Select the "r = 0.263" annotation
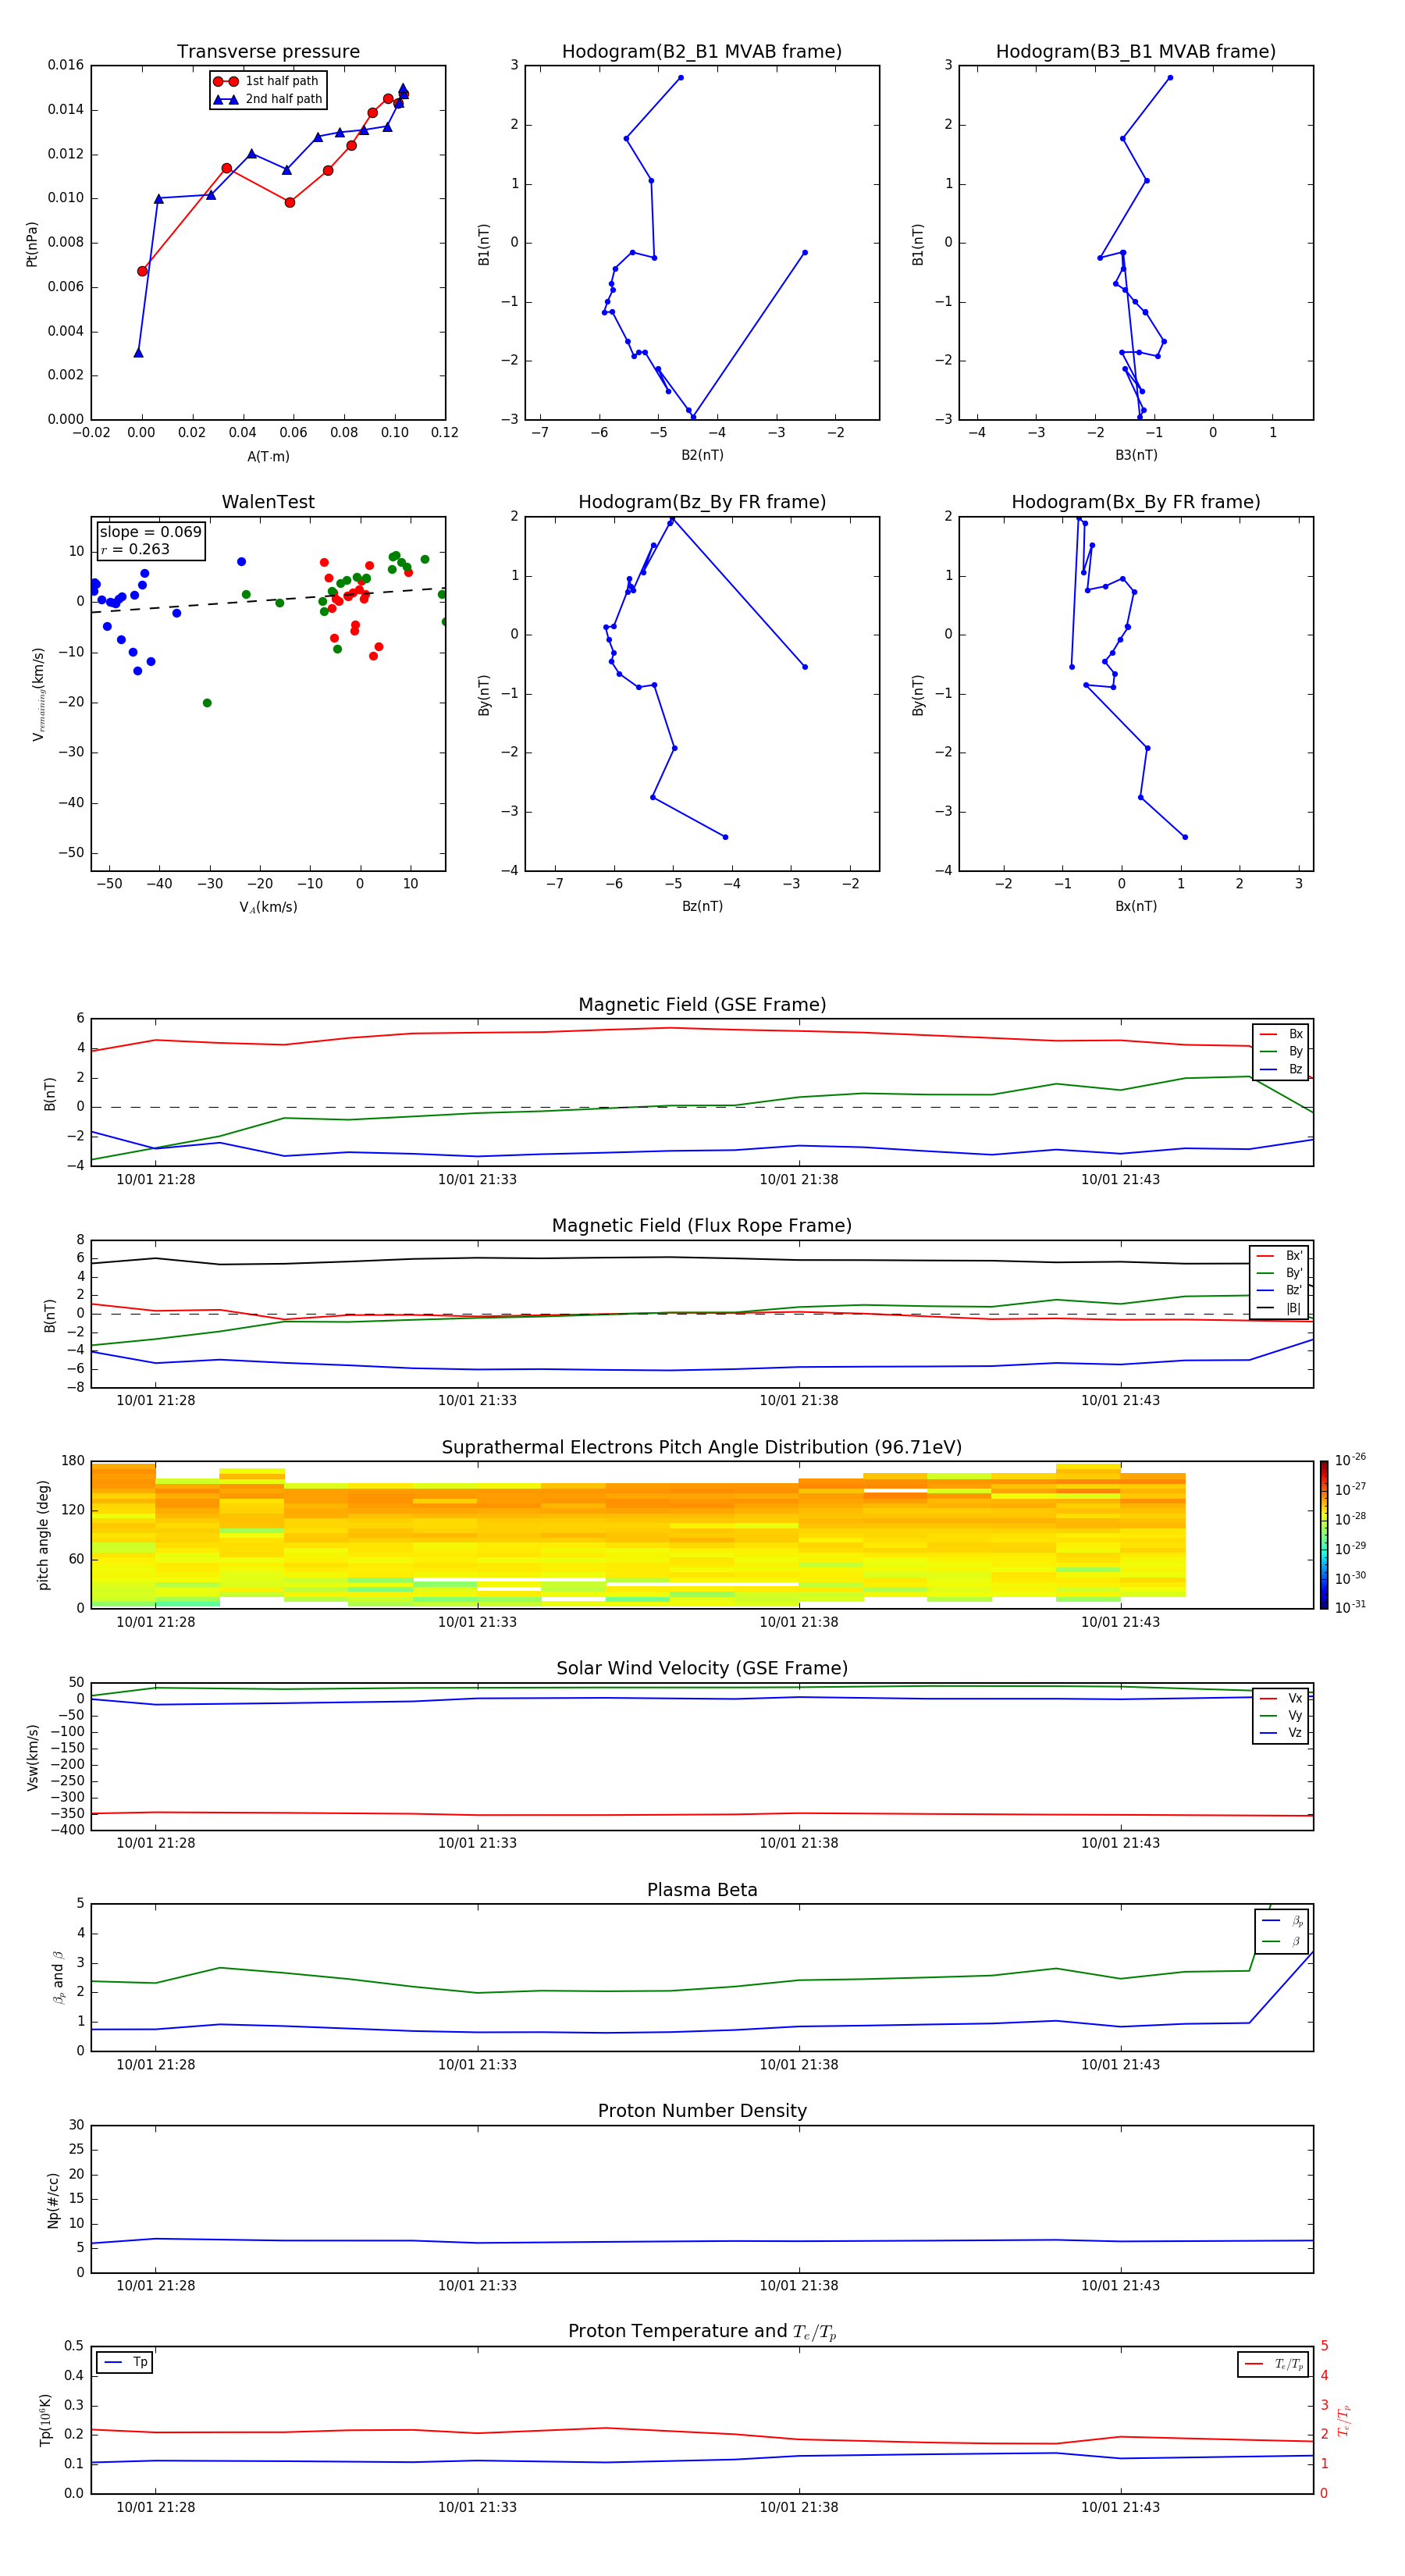The image size is (1405, 2576). 135,549
